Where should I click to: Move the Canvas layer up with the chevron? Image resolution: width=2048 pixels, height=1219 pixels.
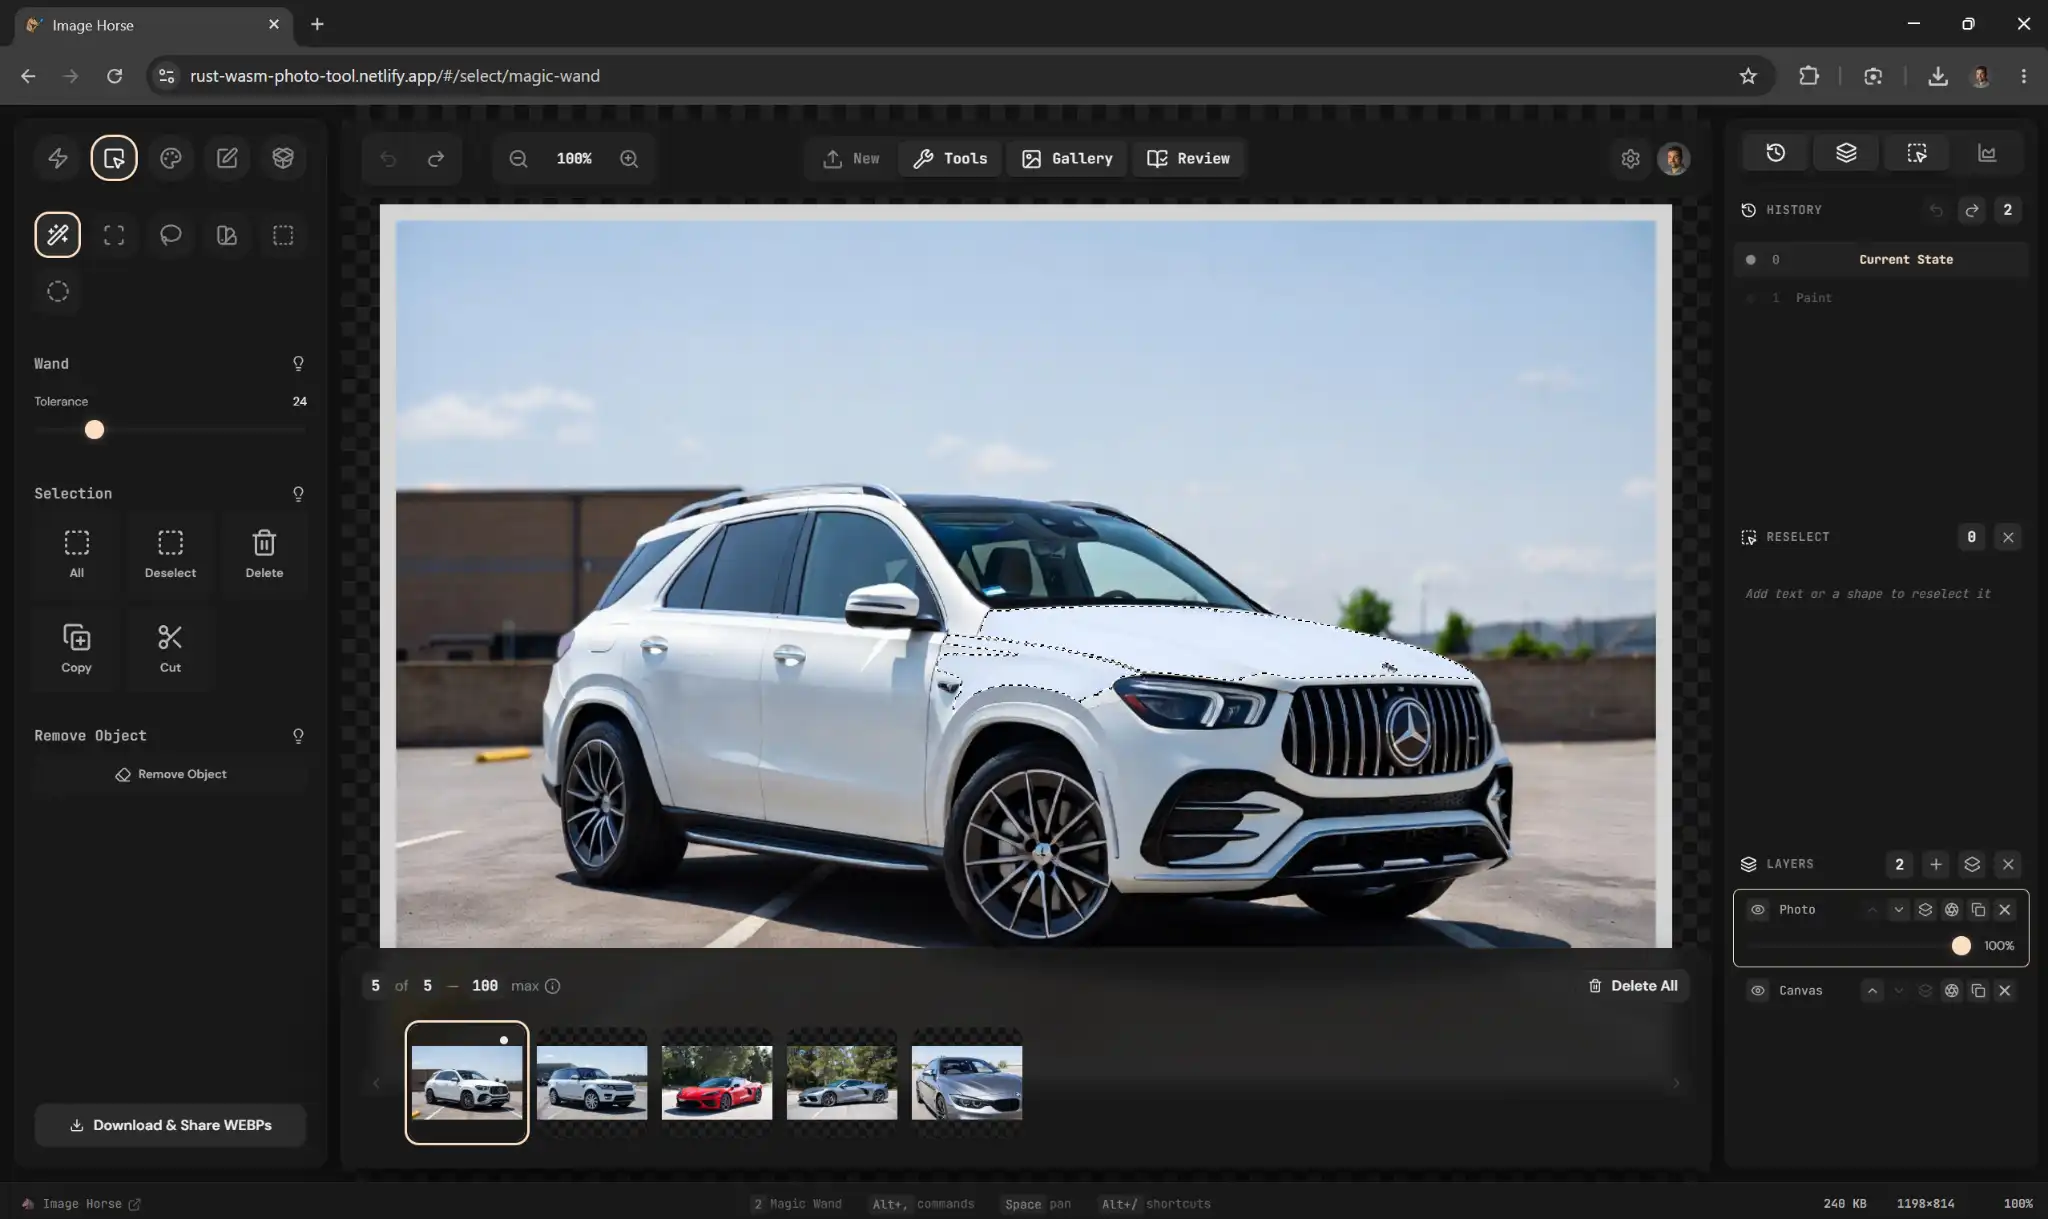tap(1872, 991)
